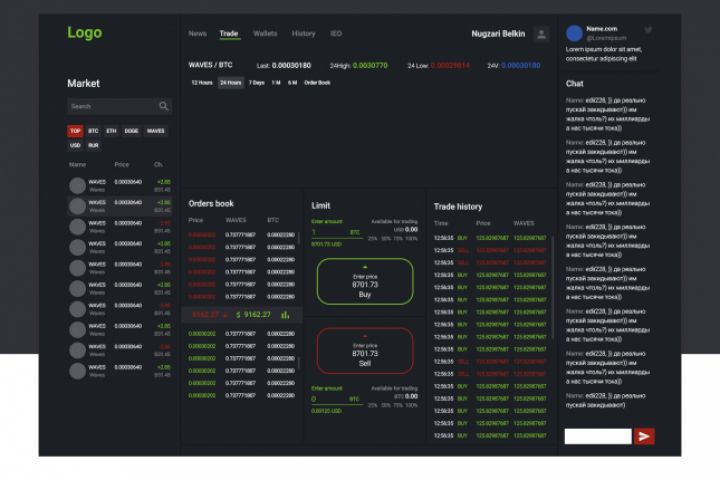Open the Wallets tab
The image size is (720, 480).
click(x=265, y=34)
